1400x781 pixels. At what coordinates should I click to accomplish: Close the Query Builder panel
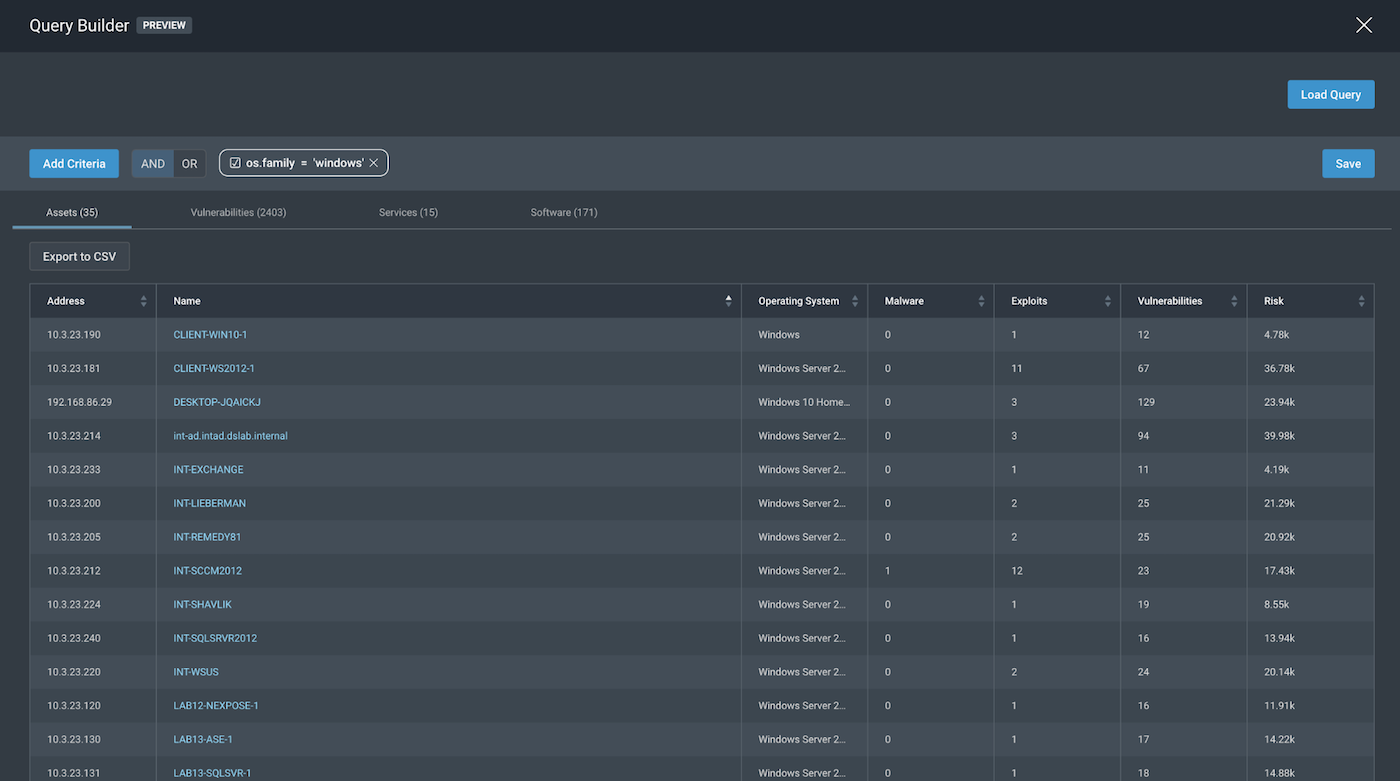coord(1363,25)
